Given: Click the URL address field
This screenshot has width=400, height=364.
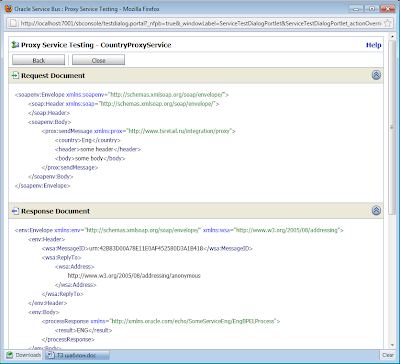Looking at the screenshot, I should 200,23.
